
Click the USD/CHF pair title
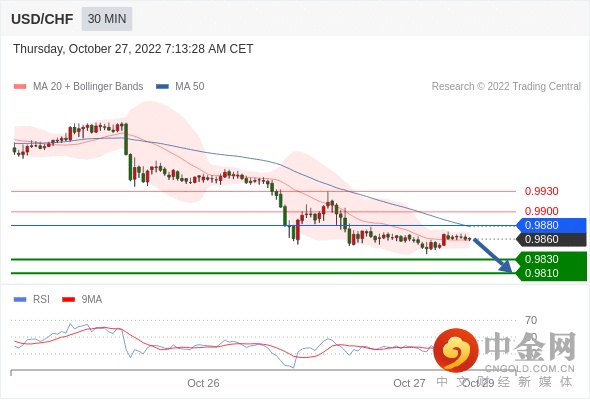(x=42, y=19)
